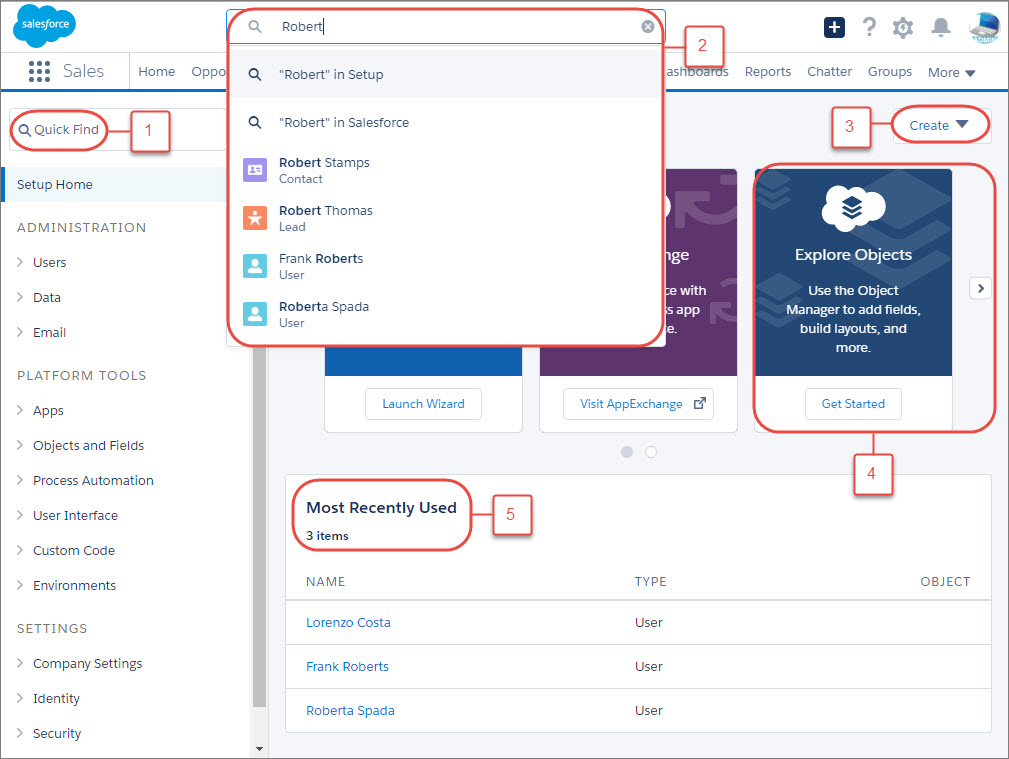Open the App Launcher grid icon
1009x759 pixels.
pyautogui.click(x=39, y=71)
